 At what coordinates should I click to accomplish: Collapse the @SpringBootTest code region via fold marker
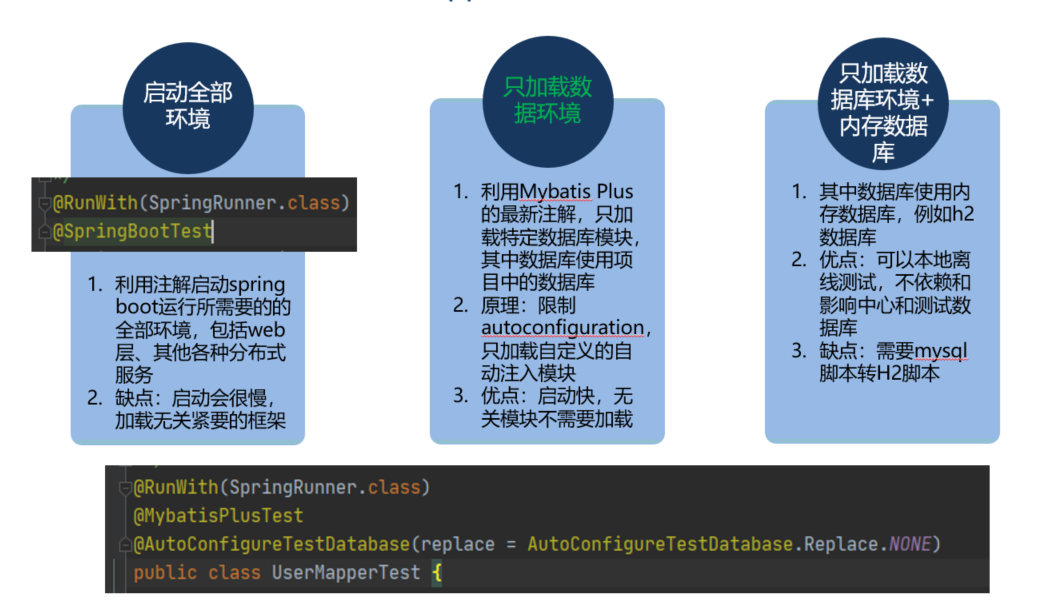click(43, 232)
